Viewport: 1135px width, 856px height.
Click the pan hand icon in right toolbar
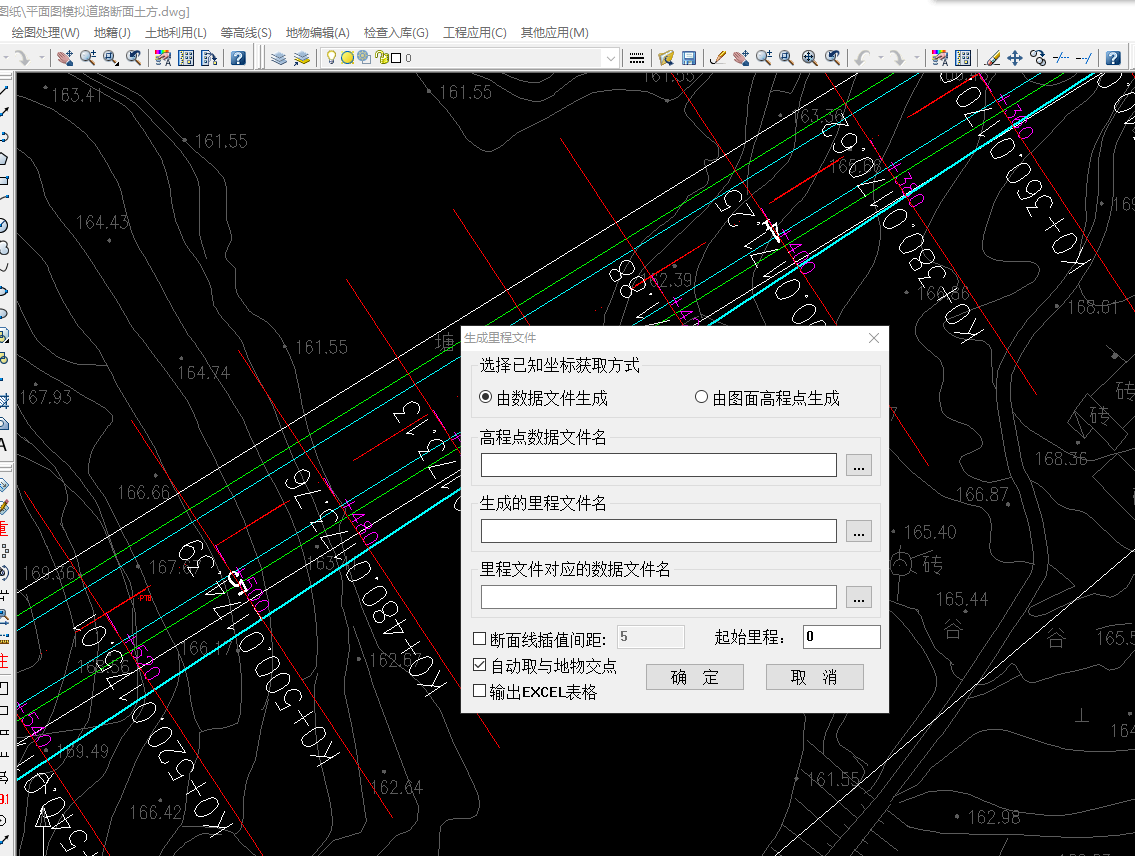741,58
